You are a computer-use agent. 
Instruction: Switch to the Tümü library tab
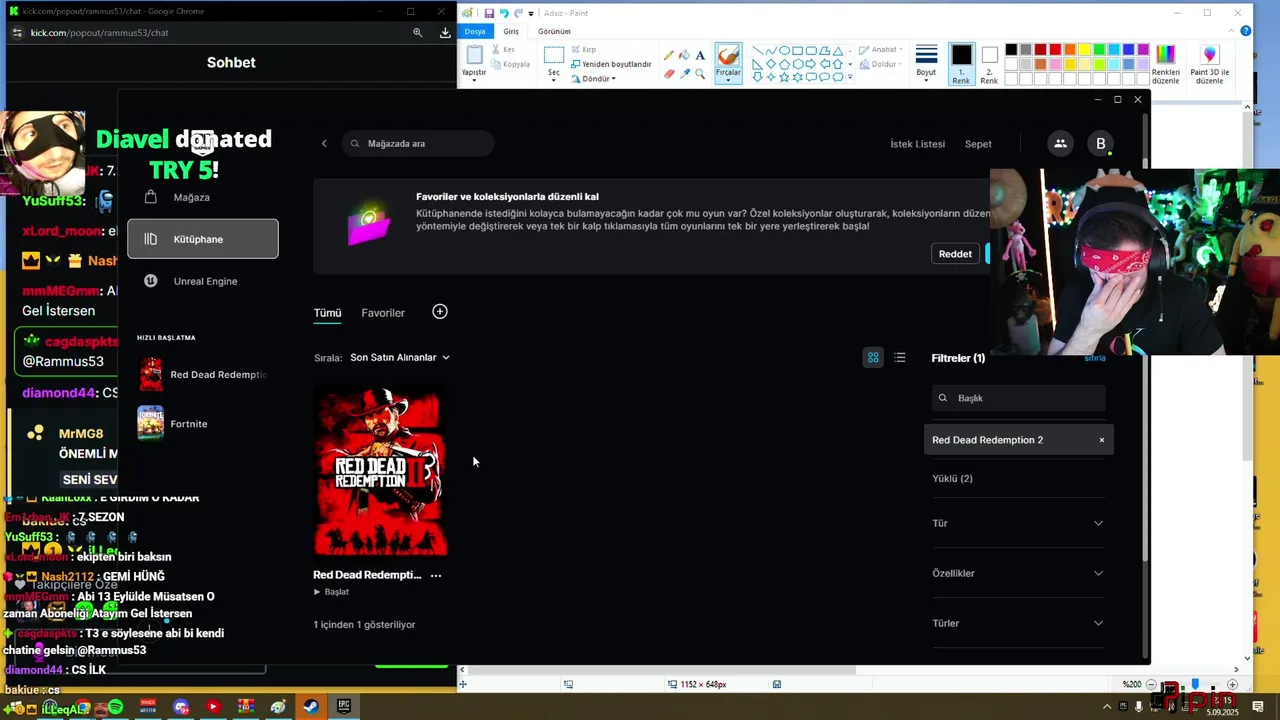pos(328,313)
